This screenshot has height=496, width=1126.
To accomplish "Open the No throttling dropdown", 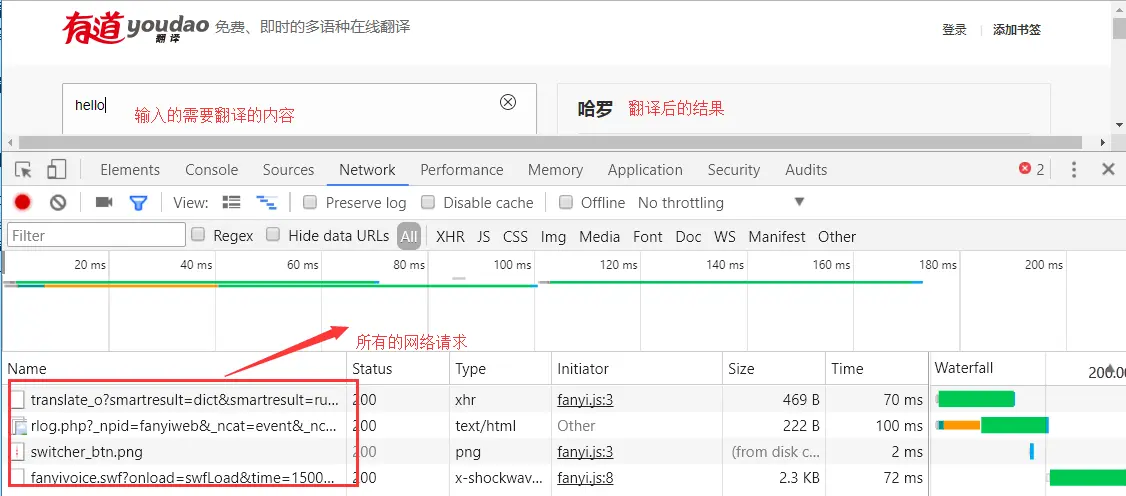I will tap(721, 203).
